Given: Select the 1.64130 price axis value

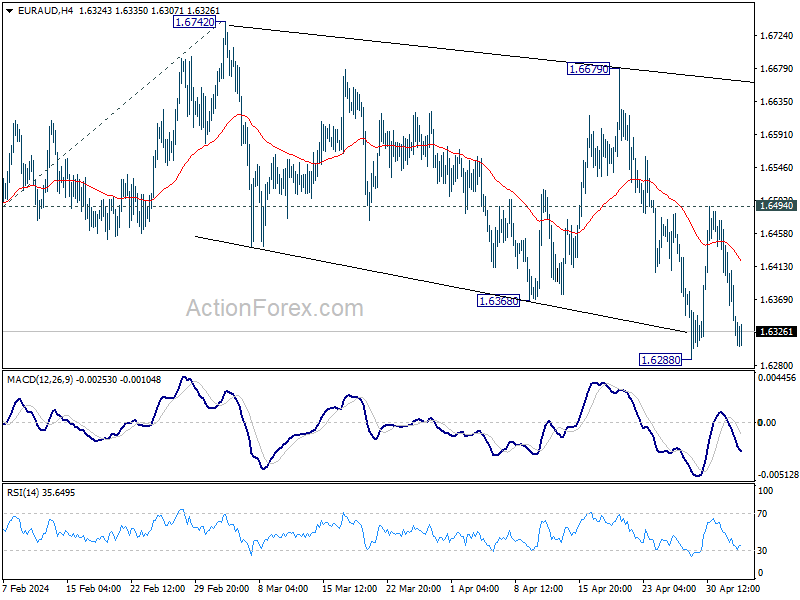Looking at the screenshot, I should tap(777, 266).
